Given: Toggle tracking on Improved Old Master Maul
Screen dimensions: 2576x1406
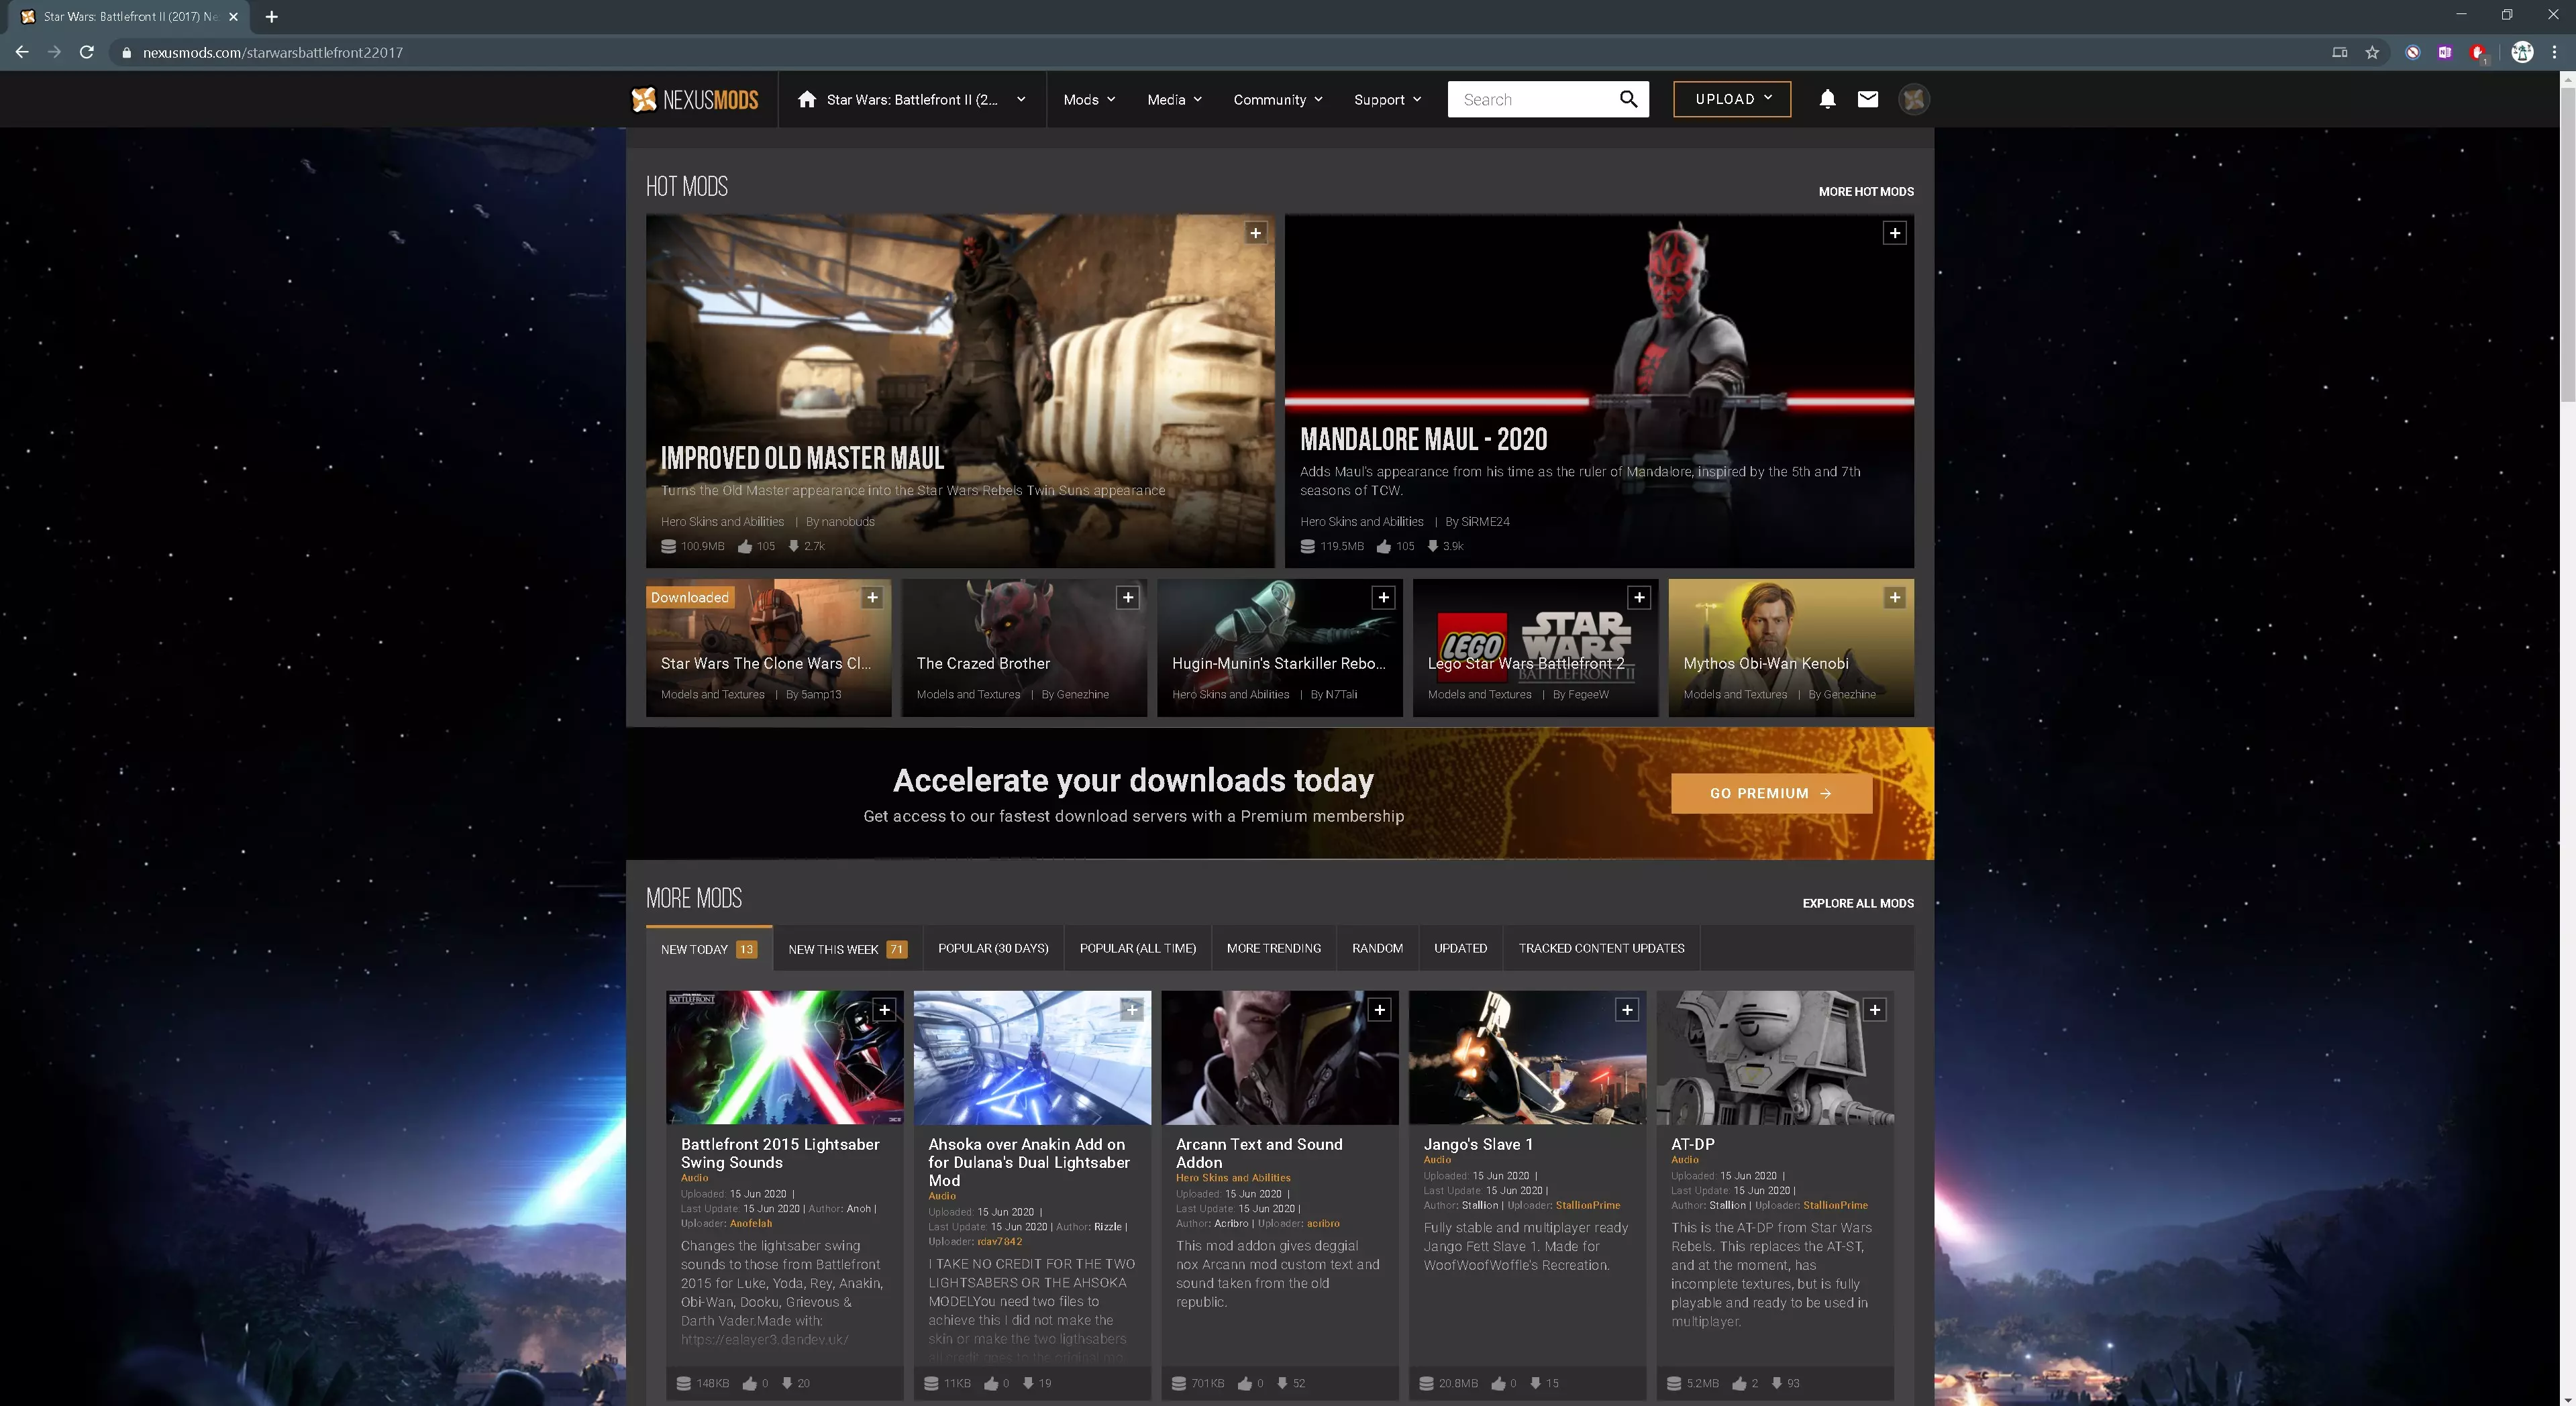Looking at the screenshot, I should pos(1255,233).
